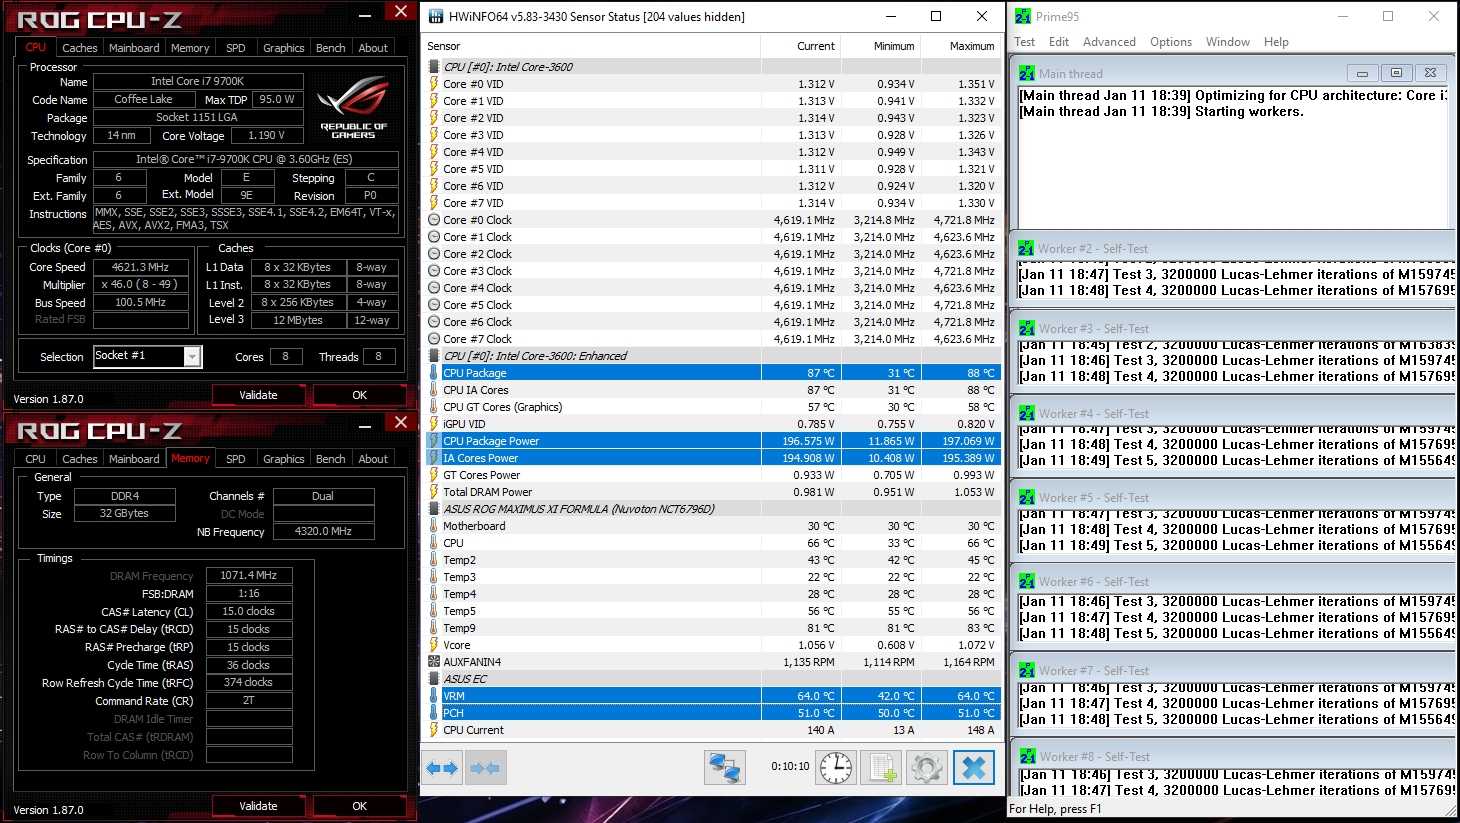Close sensors using the blue X icon
Screen dimensions: 1460x823
(973, 768)
